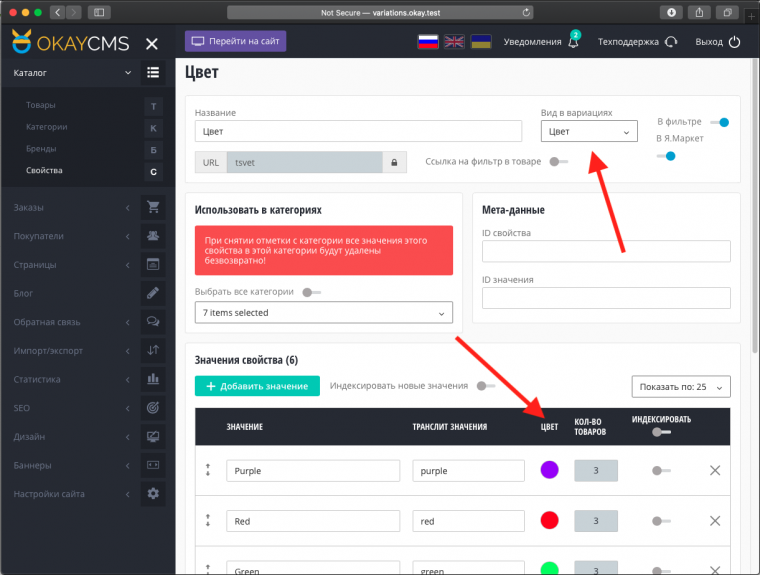The width and height of the screenshot is (760, 575).
Task: Toggle the 'В Я.Маркет' switch
Action: coord(665,156)
